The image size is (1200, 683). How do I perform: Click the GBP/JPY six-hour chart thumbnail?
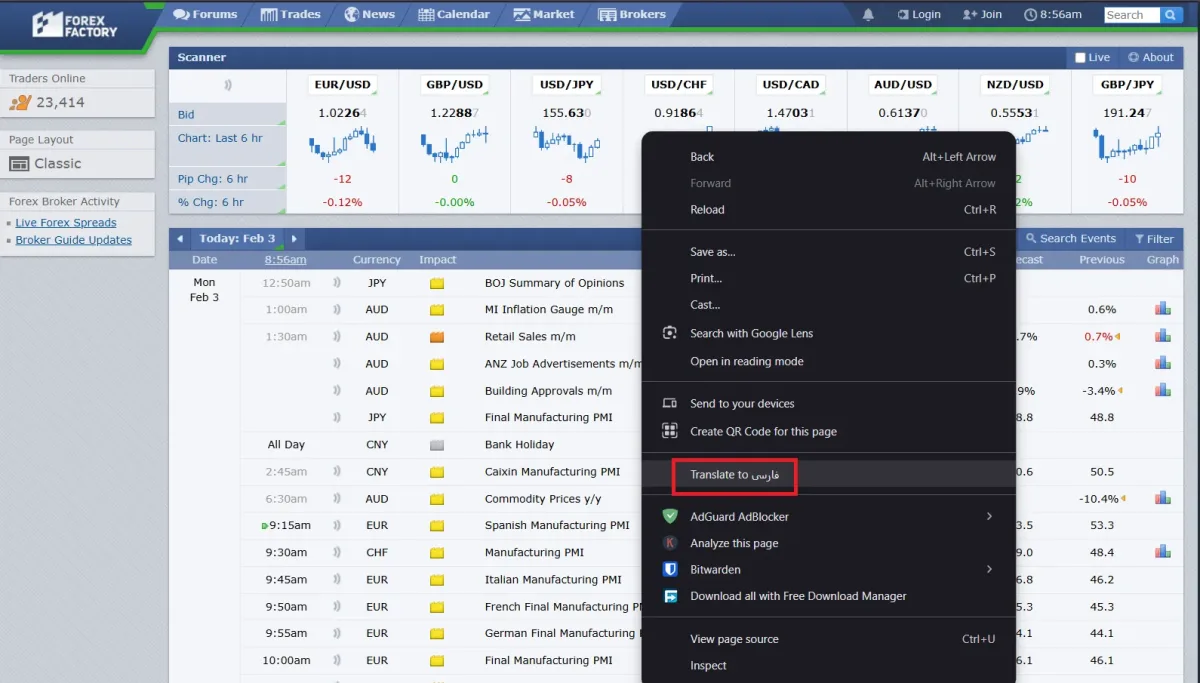1127,144
